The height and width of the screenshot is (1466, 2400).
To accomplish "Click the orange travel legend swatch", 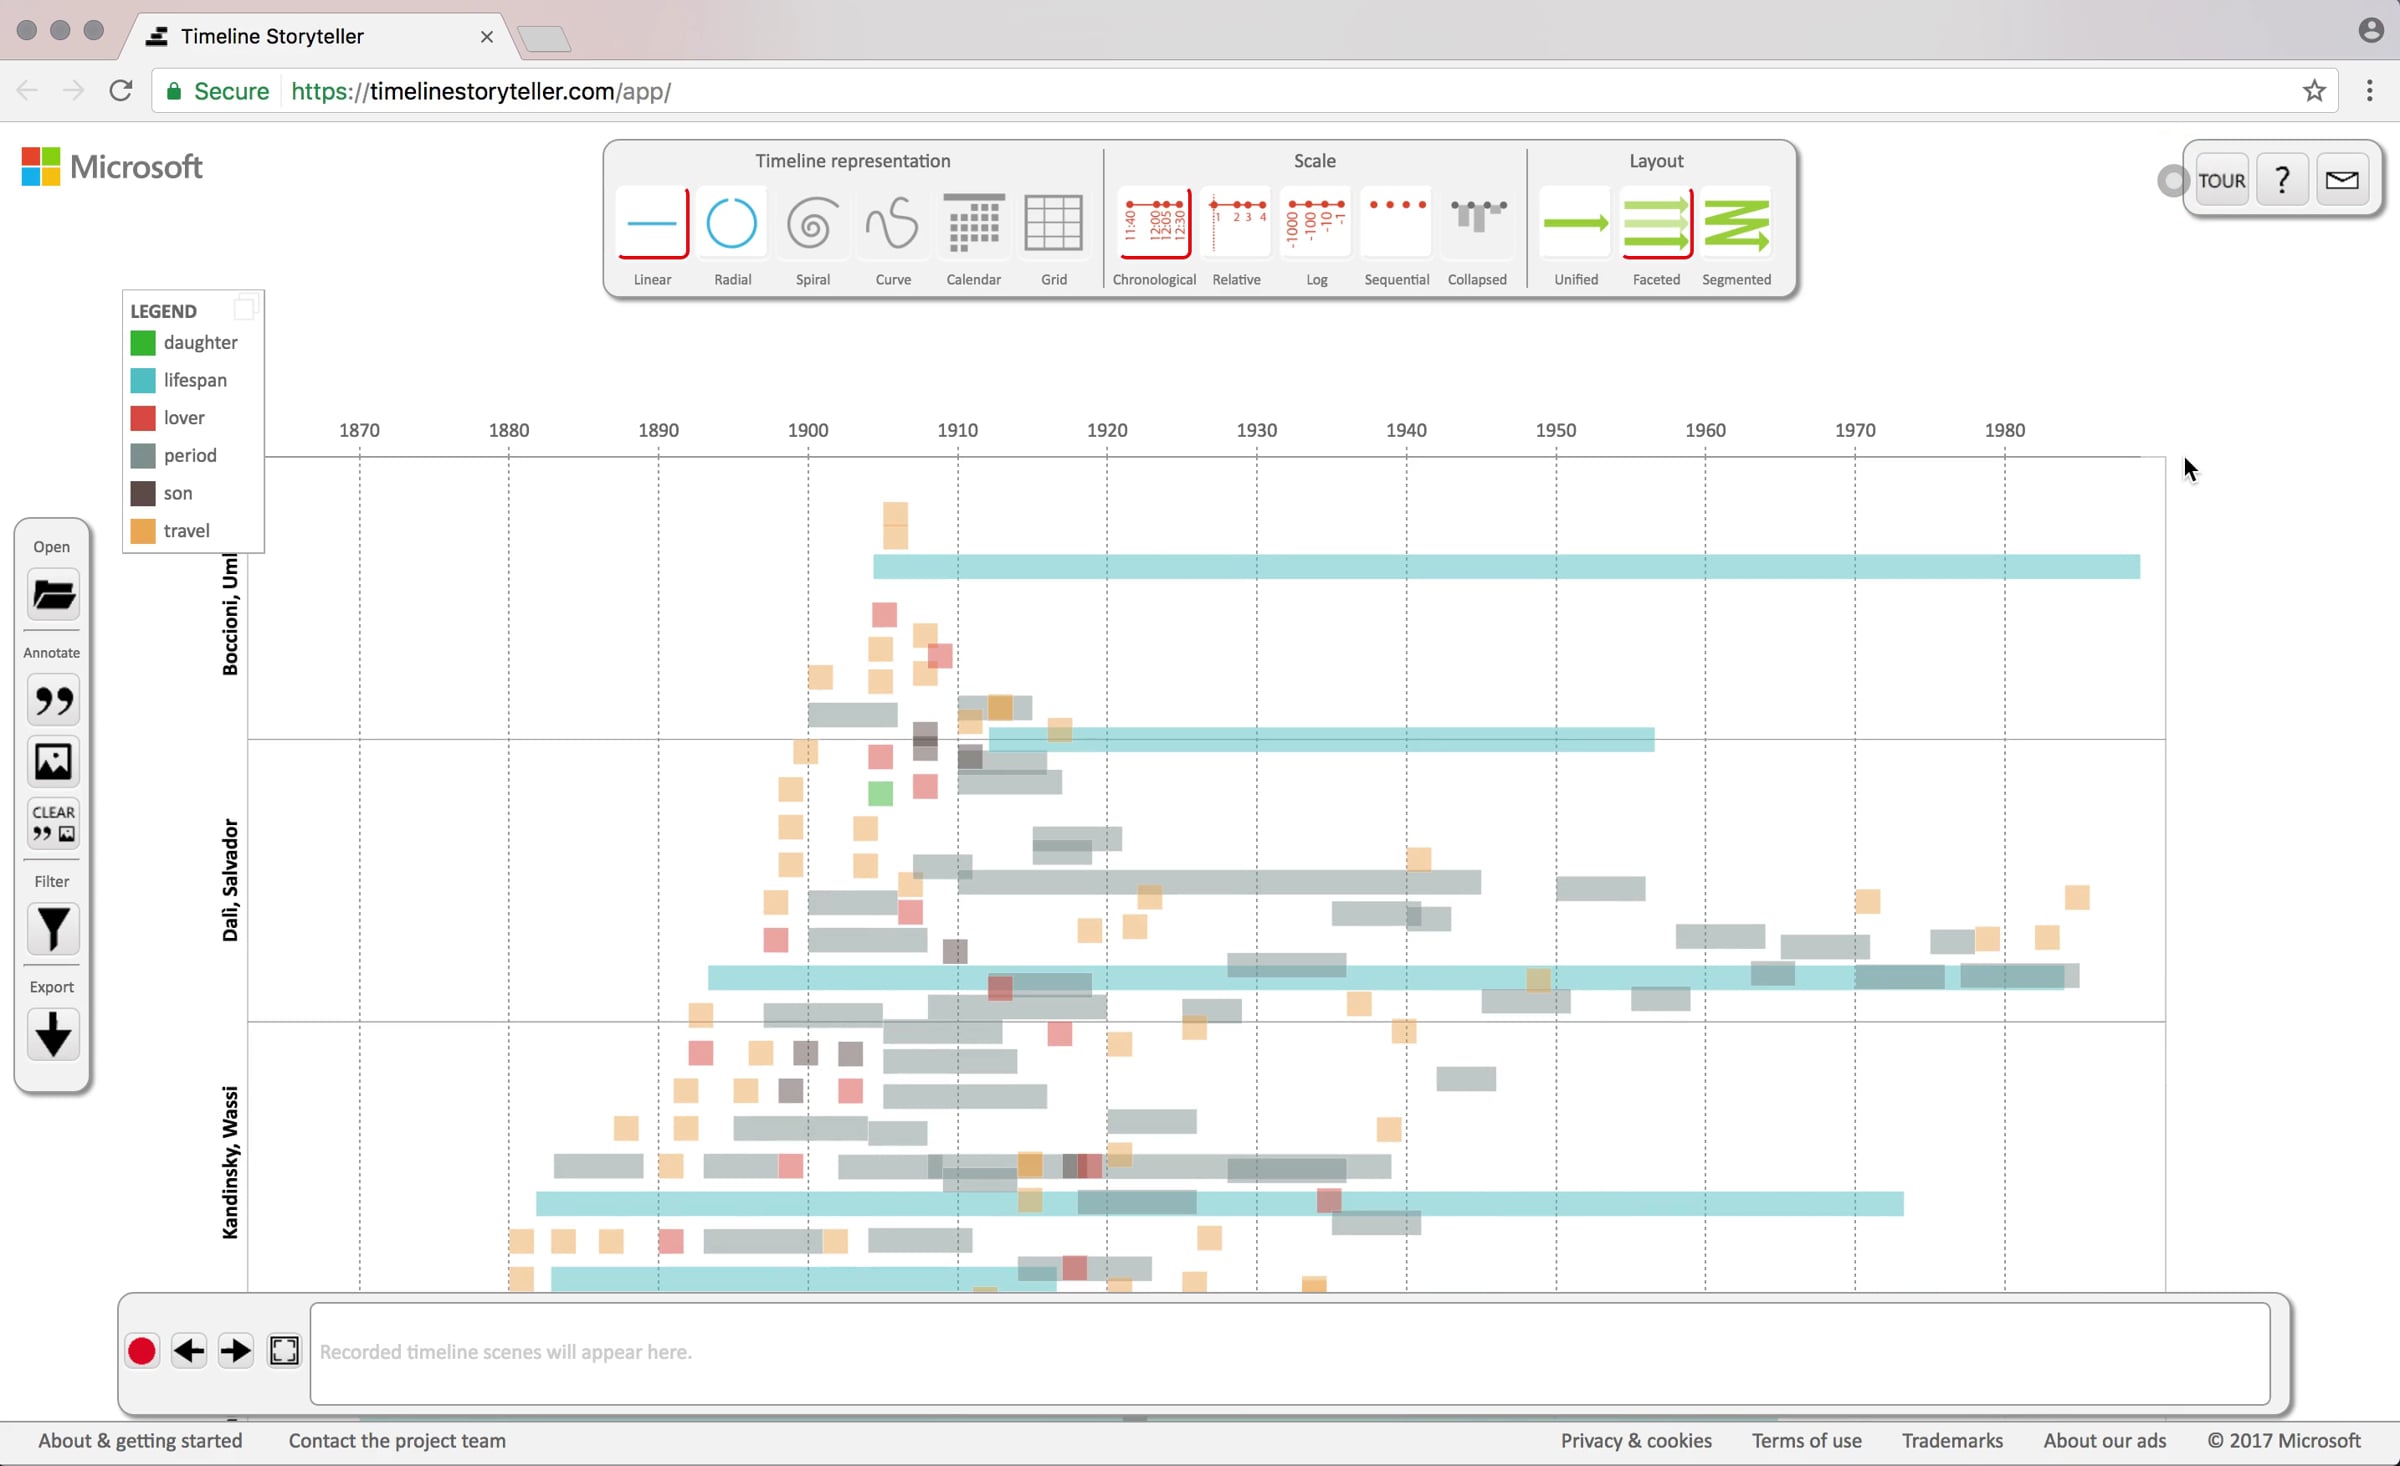I will 143,531.
